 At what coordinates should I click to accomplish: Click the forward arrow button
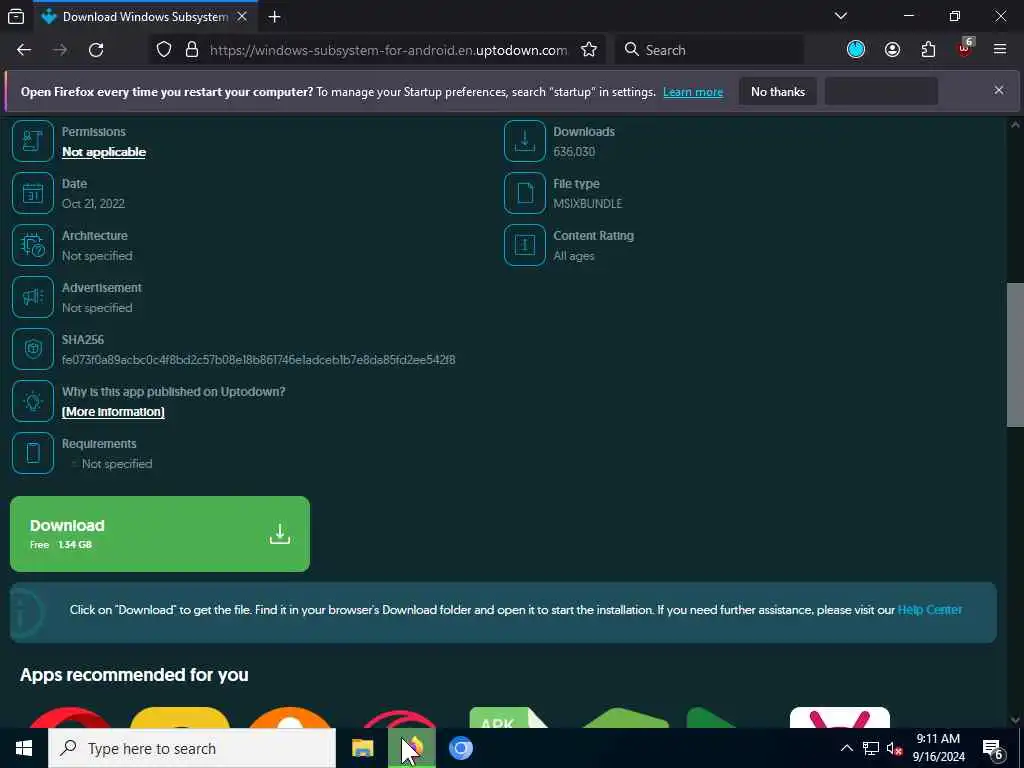60,50
